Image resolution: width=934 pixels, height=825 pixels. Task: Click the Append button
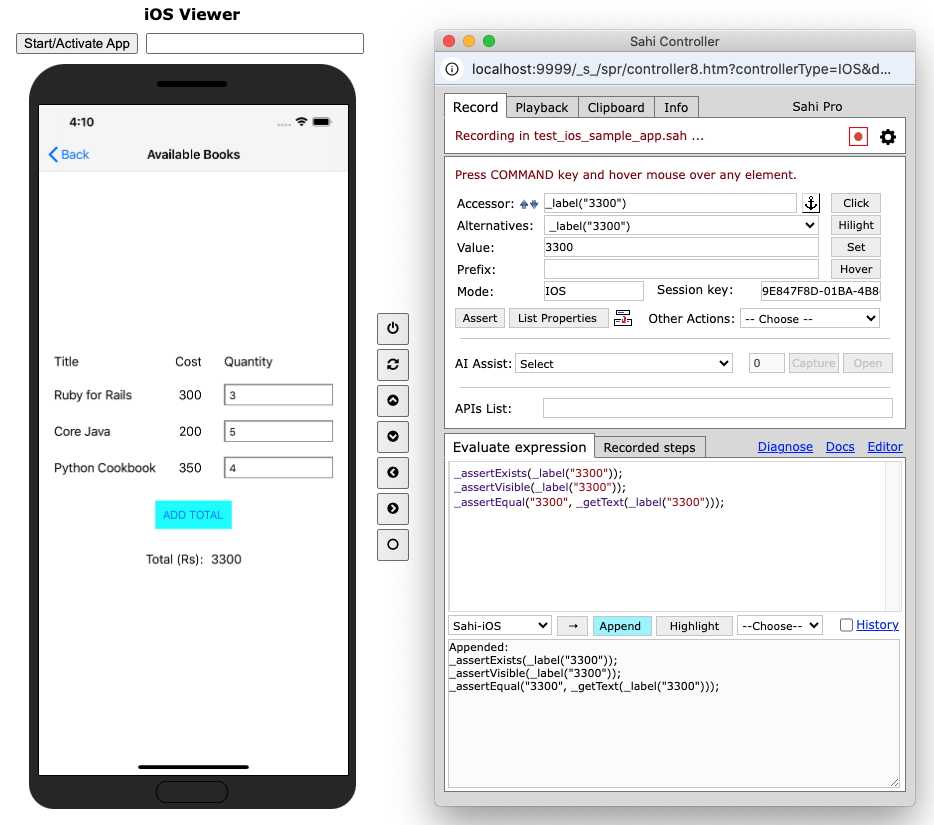coord(620,626)
